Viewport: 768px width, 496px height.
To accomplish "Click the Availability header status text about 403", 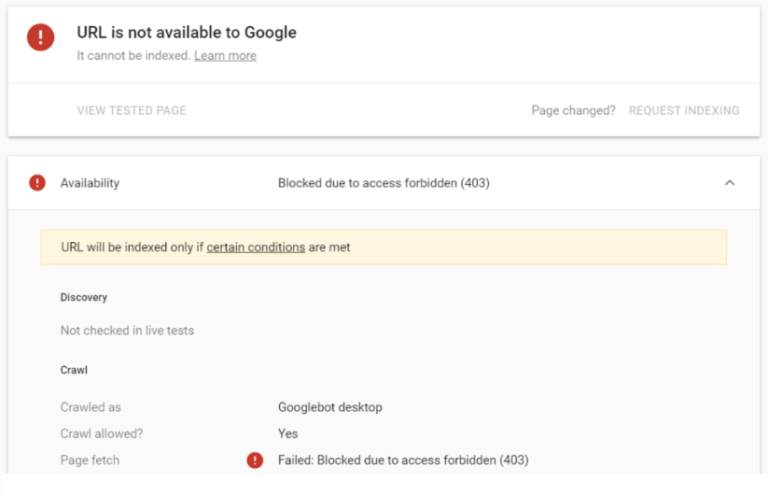I will [383, 183].
